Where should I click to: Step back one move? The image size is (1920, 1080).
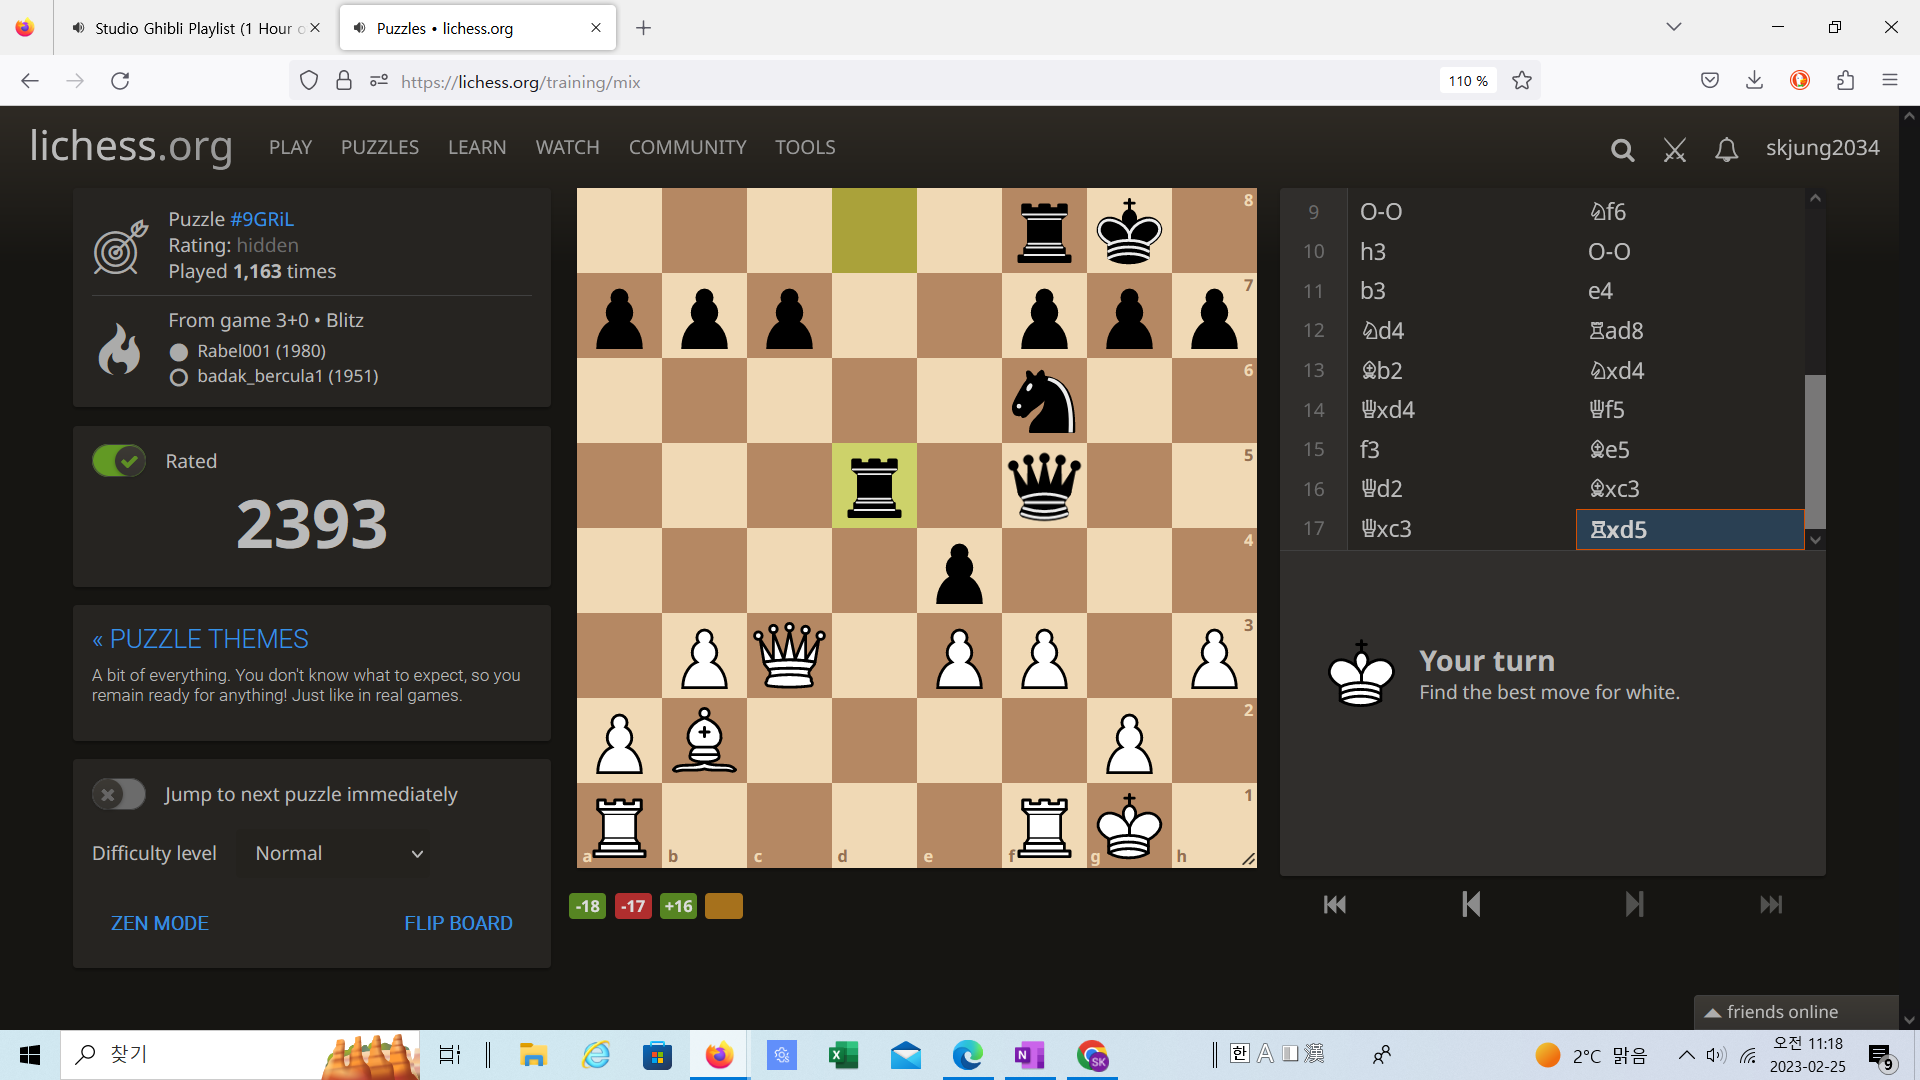1471,905
